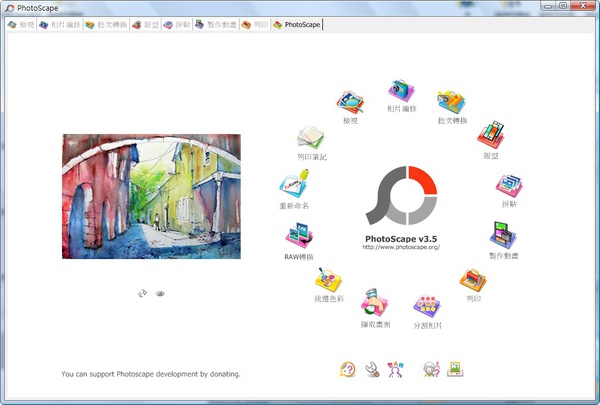Open the 挑選色彩 color picker icon
This screenshot has height=405, width=600.
[x=328, y=280]
